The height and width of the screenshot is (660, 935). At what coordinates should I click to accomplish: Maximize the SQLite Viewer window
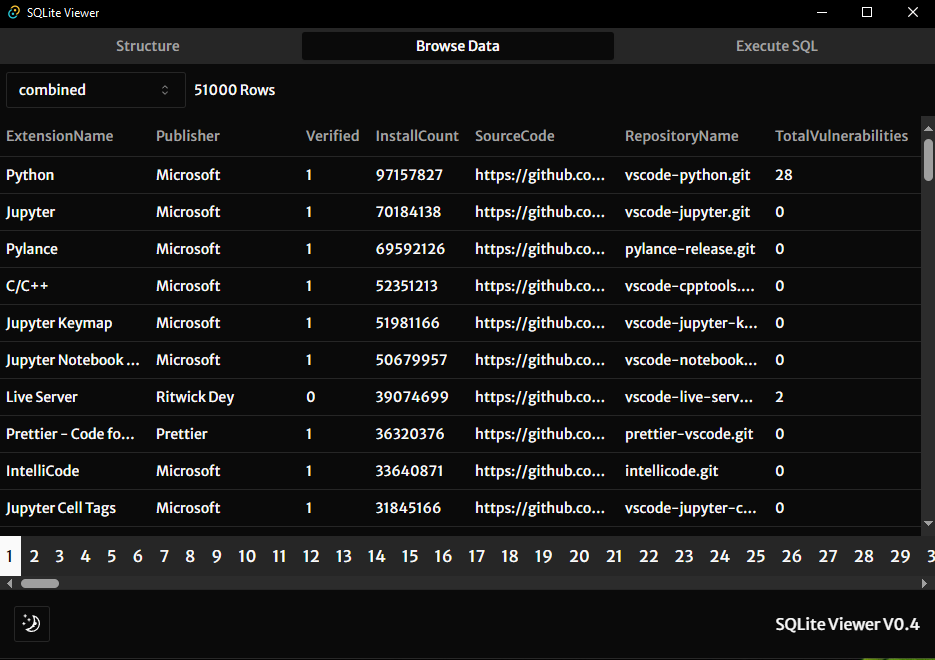point(867,13)
